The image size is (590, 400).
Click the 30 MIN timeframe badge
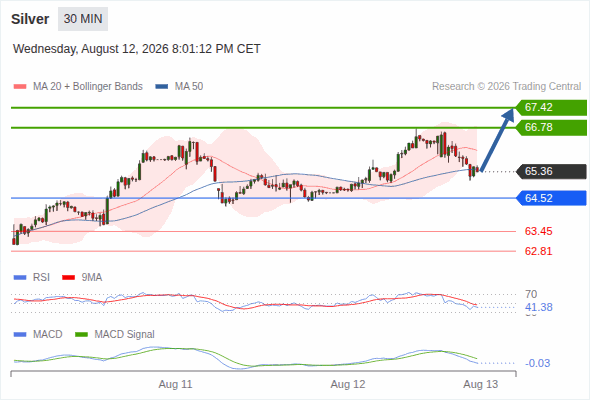pos(83,19)
